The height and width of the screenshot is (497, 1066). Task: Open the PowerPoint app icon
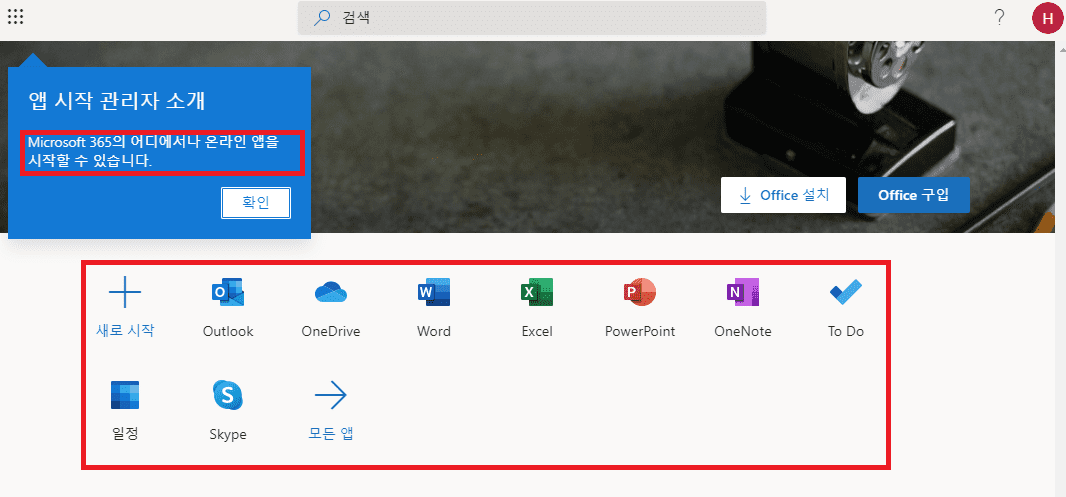coord(640,292)
